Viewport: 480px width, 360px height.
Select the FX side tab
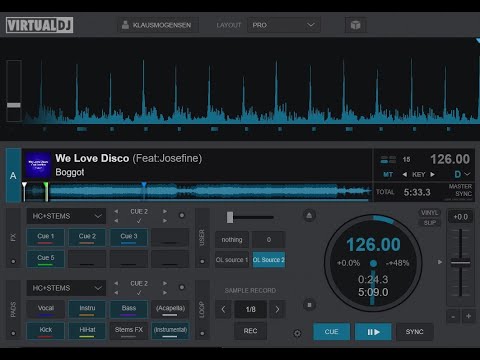[13, 238]
